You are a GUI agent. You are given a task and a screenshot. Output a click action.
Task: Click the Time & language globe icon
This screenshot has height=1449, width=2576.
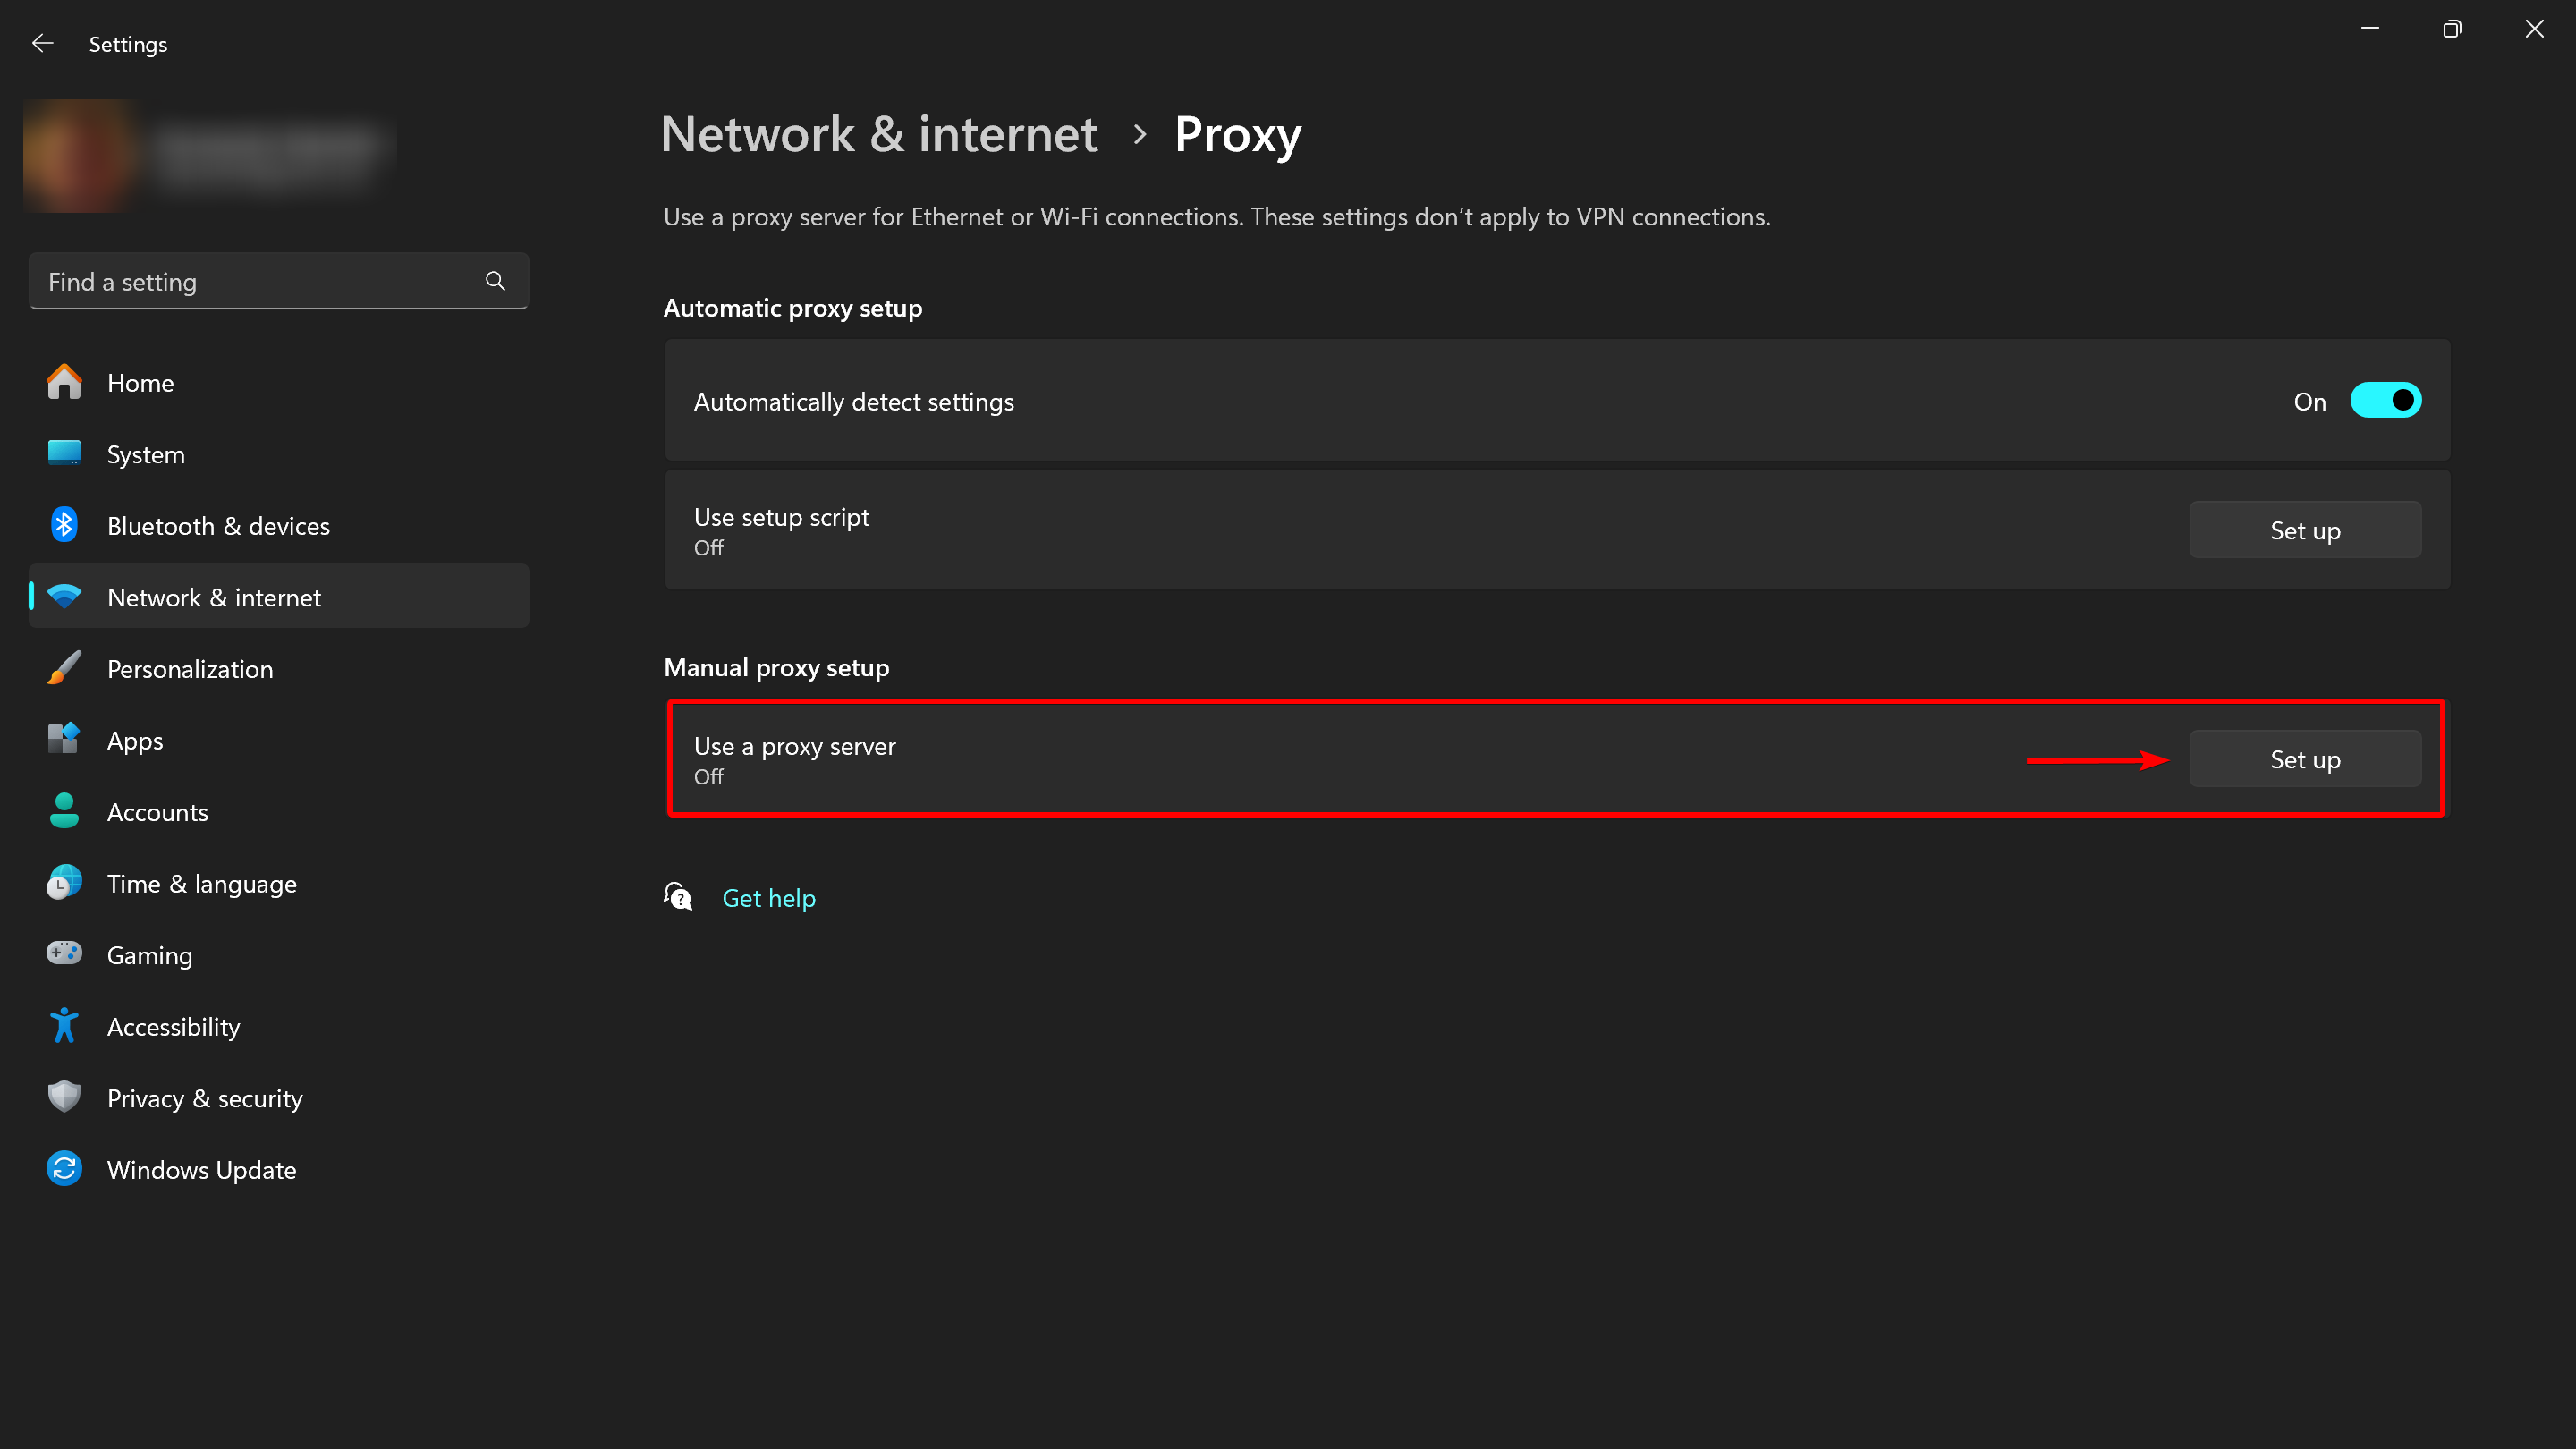64,883
